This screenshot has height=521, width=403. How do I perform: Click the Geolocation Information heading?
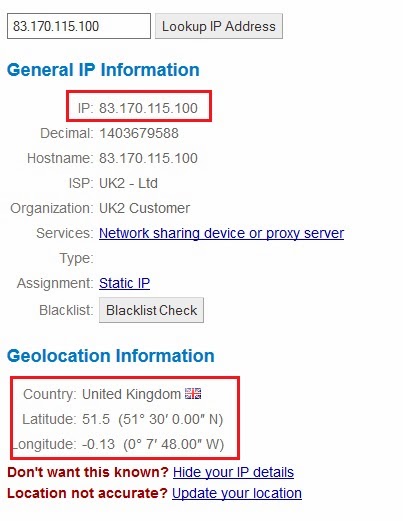click(x=111, y=356)
